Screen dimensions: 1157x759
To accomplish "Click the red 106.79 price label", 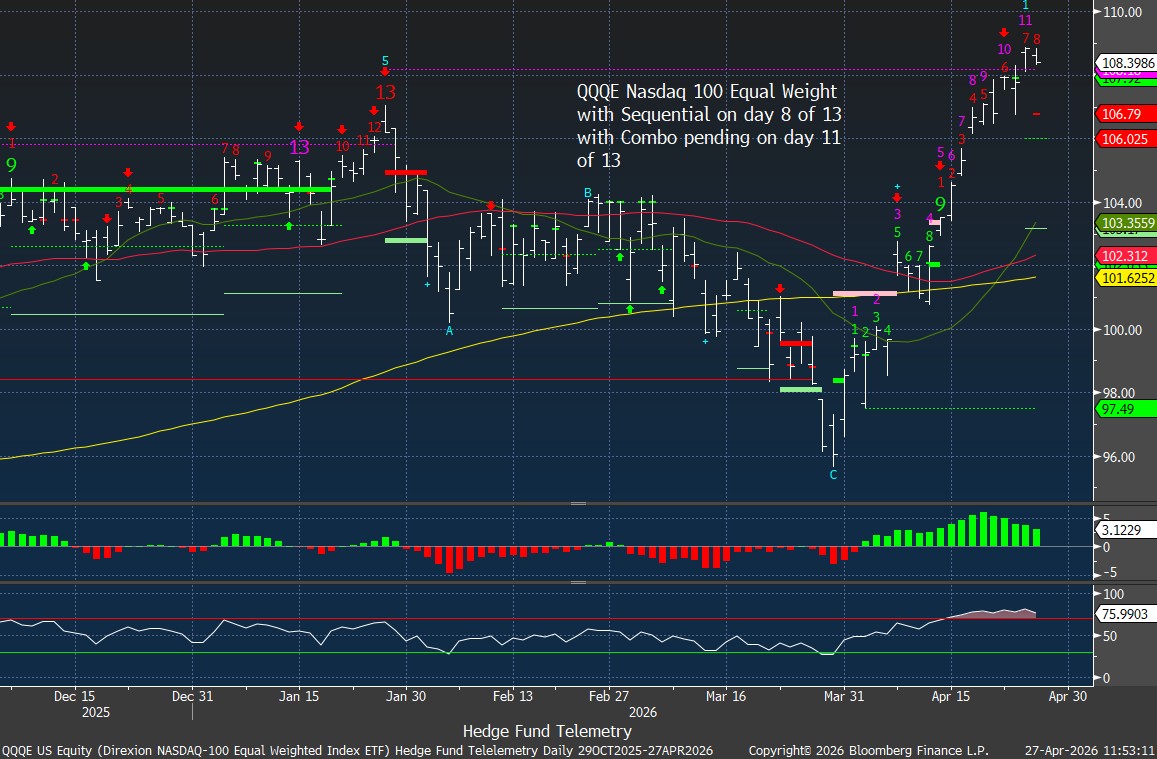I will pos(1120,114).
